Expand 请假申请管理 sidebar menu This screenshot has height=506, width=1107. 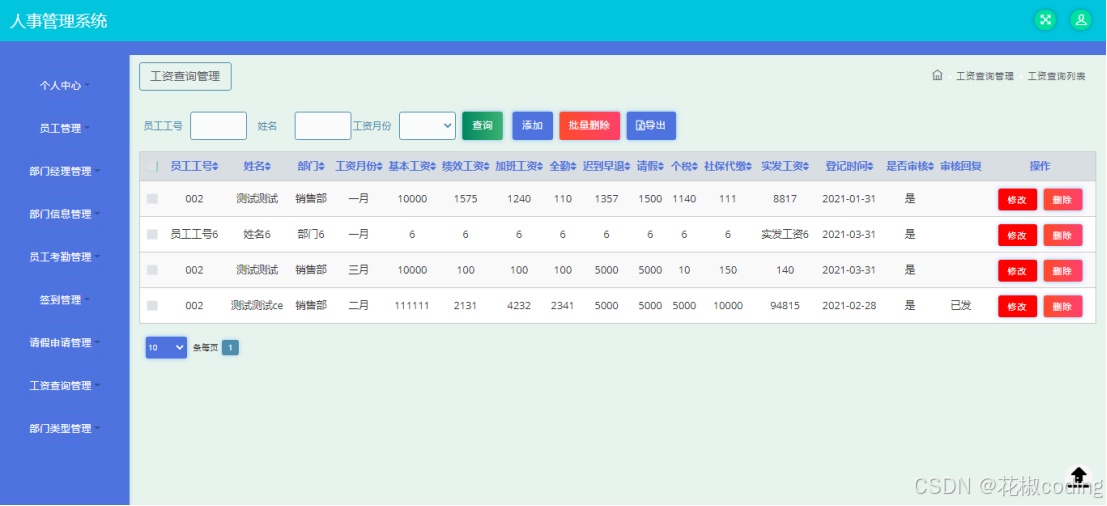64,343
